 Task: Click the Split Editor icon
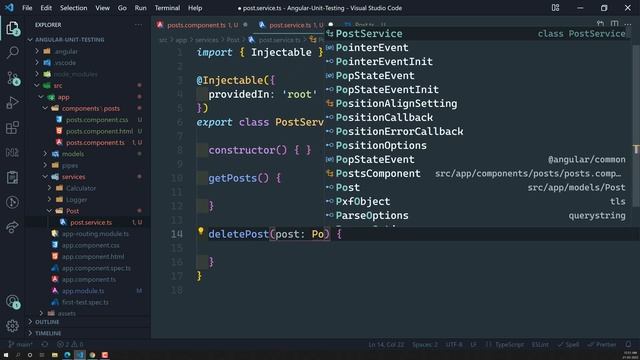614,24
